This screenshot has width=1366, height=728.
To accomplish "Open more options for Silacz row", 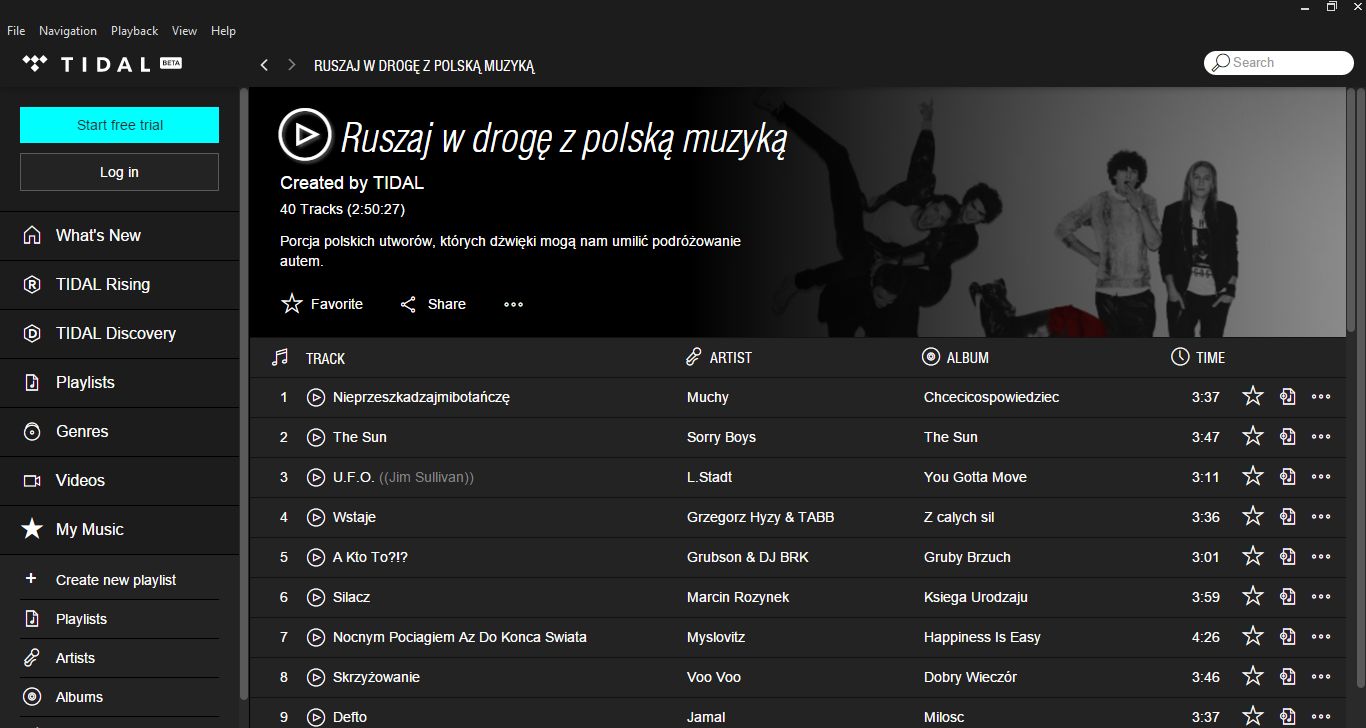I will pos(1321,597).
